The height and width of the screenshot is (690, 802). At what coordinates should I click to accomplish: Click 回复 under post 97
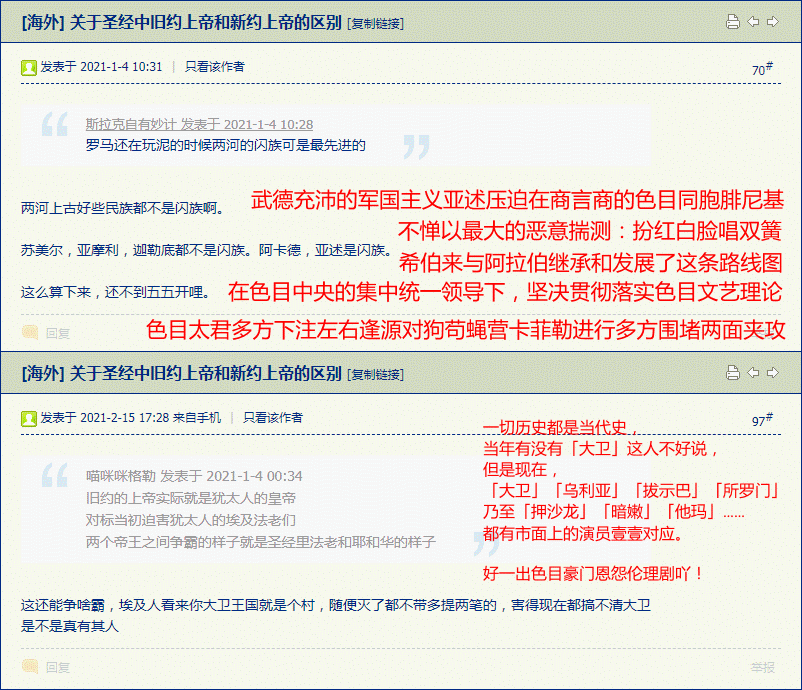pos(57,667)
